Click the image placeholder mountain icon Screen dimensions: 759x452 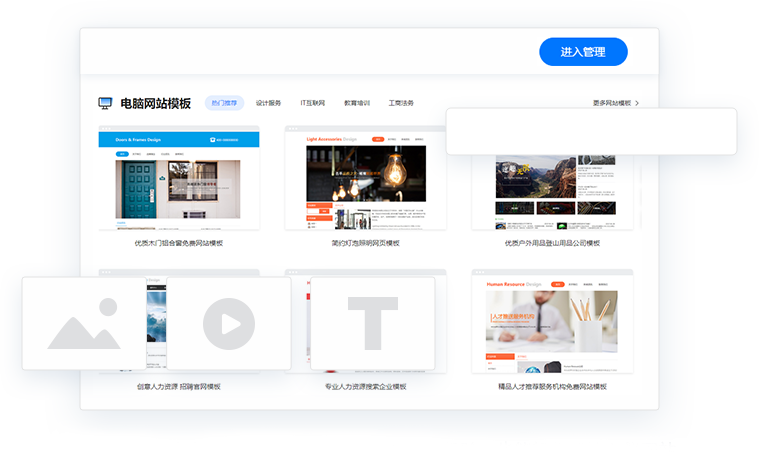pyautogui.click(x=84, y=324)
